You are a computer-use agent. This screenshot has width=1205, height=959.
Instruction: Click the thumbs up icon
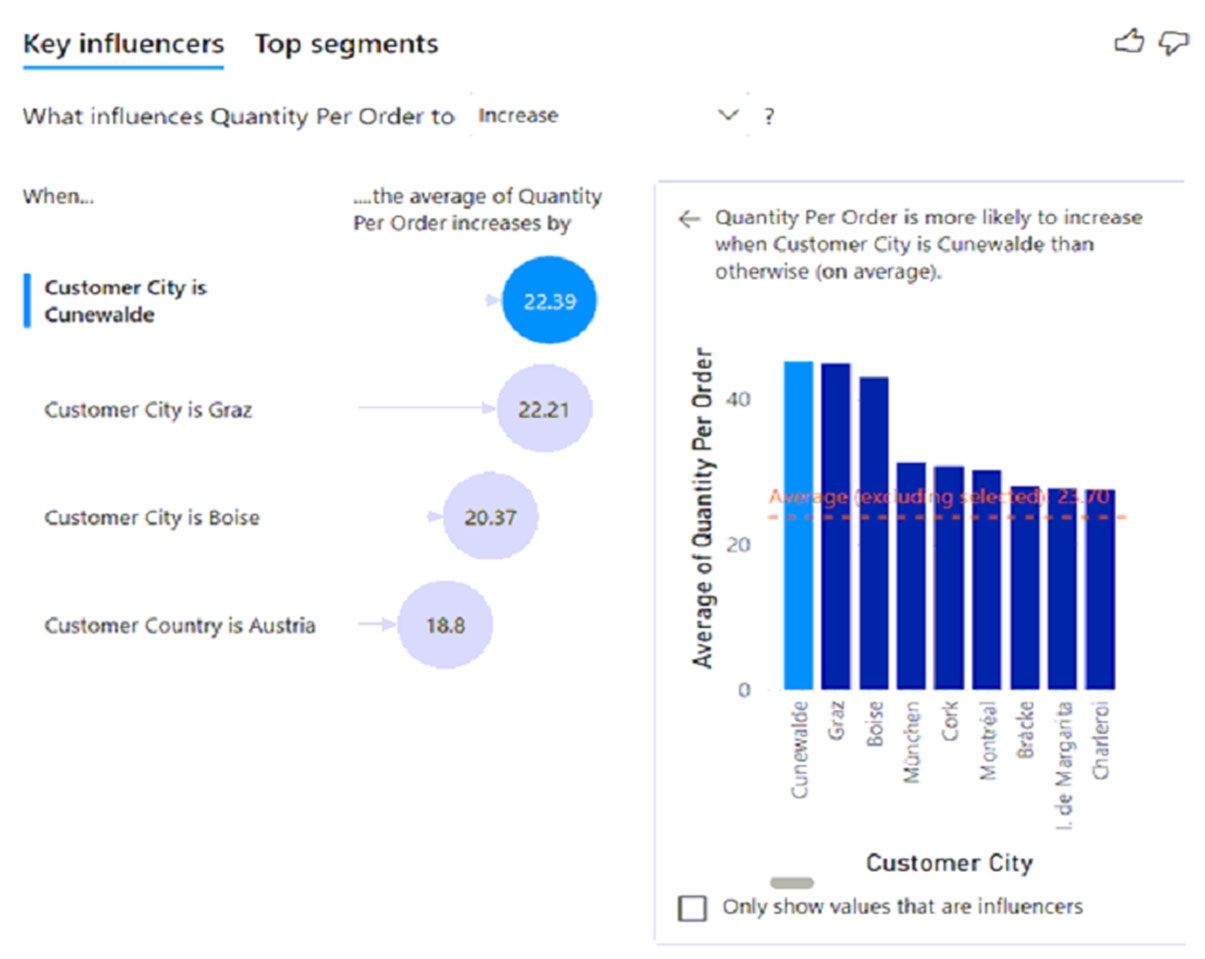[1129, 43]
